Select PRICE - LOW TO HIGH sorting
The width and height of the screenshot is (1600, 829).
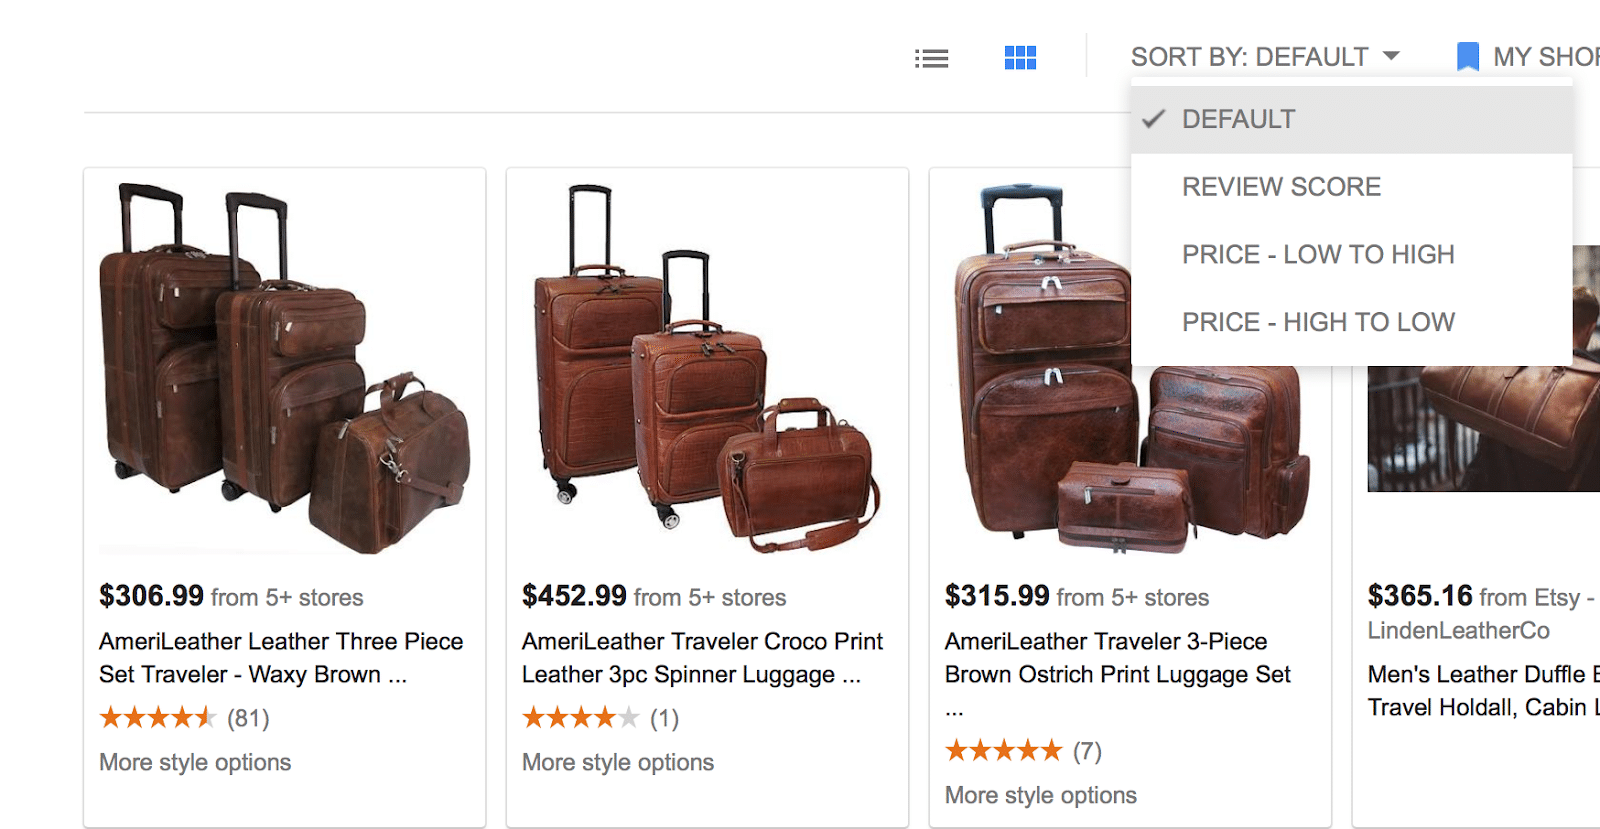tap(1318, 254)
